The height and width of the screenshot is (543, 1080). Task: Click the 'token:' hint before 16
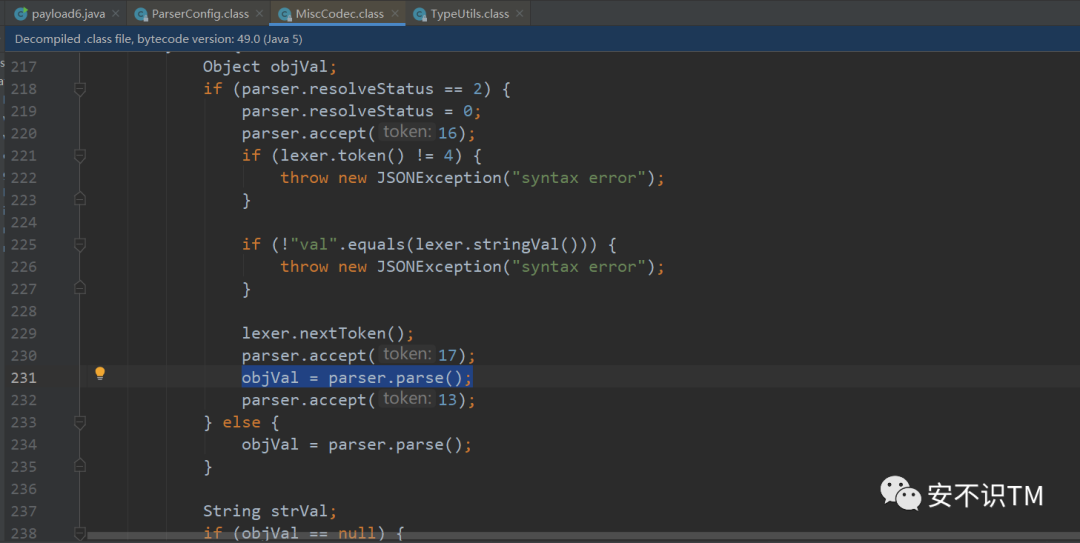(407, 132)
